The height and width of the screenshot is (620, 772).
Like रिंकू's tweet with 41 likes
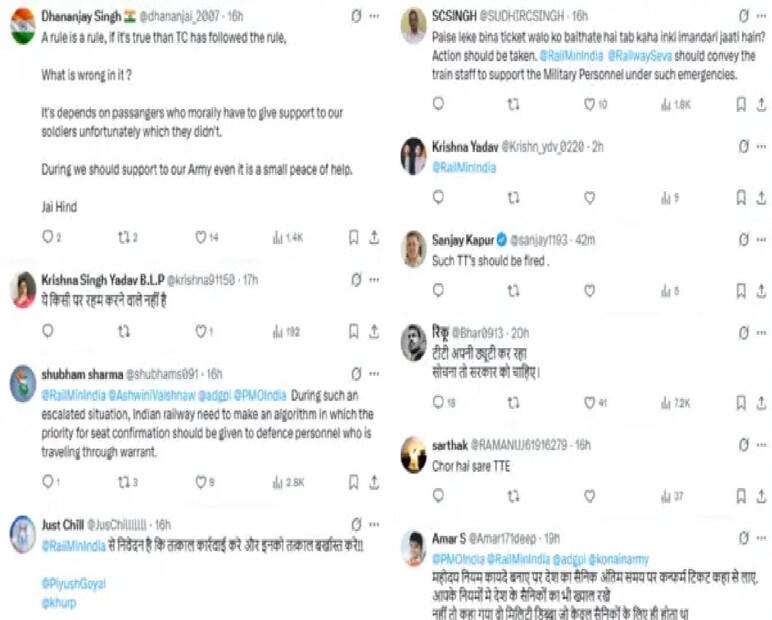coord(590,403)
